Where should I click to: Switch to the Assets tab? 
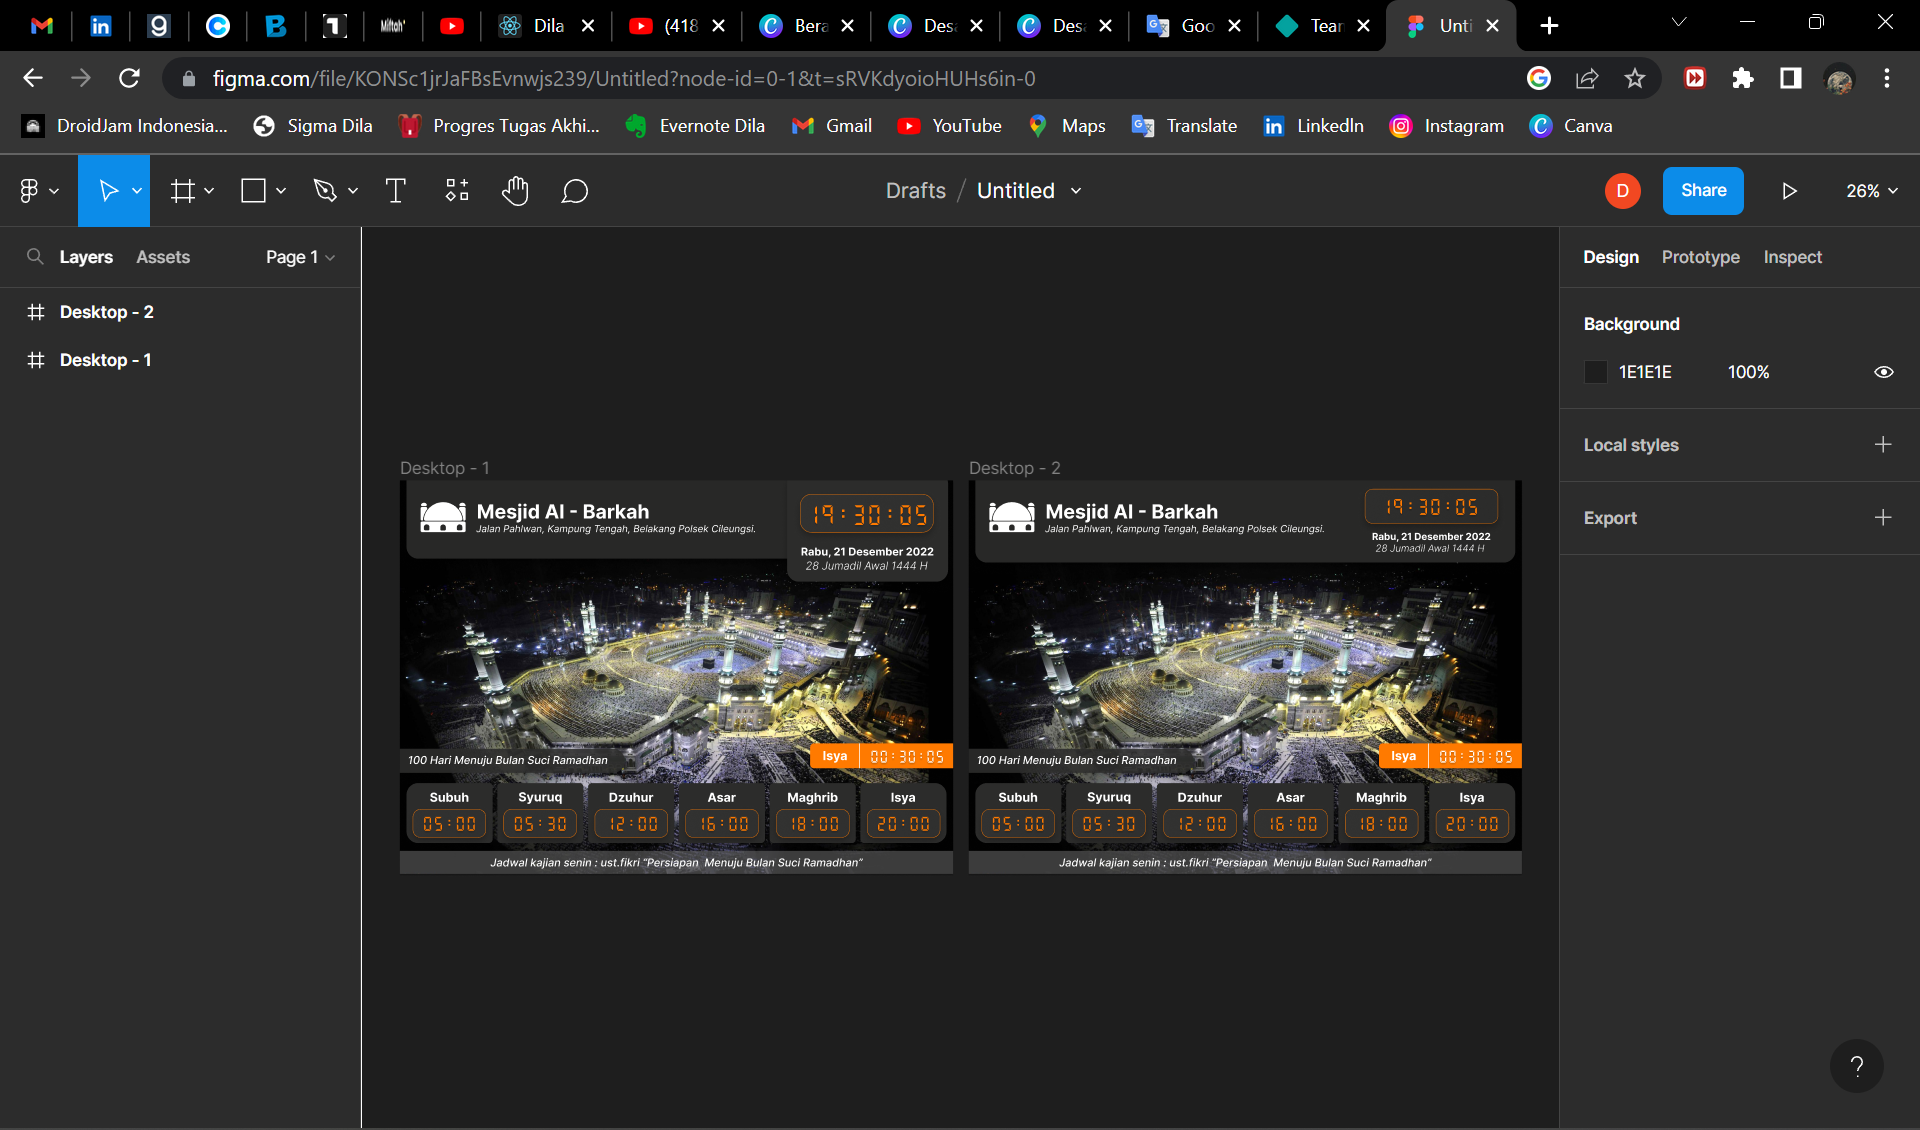[163, 257]
